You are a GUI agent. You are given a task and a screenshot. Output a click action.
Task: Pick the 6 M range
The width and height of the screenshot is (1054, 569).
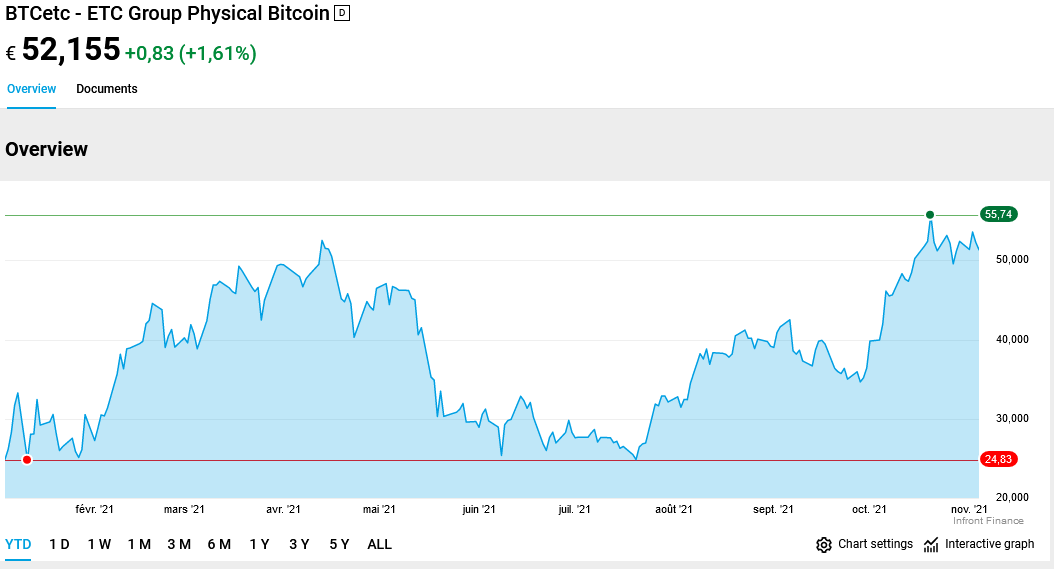click(x=219, y=545)
